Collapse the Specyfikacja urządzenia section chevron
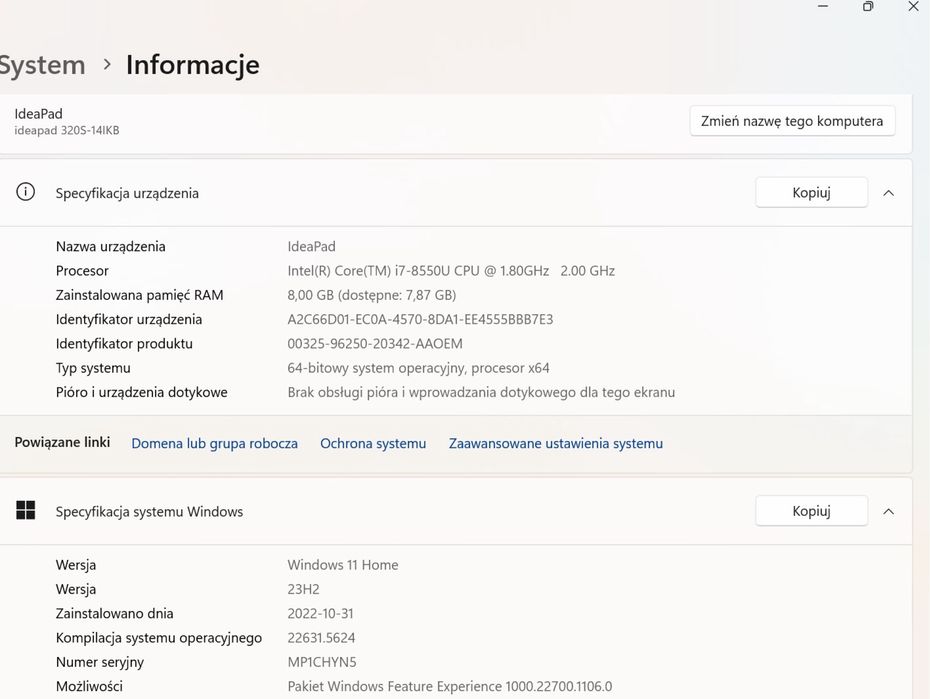This screenshot has width=930, height=699. tap(888, 193)
